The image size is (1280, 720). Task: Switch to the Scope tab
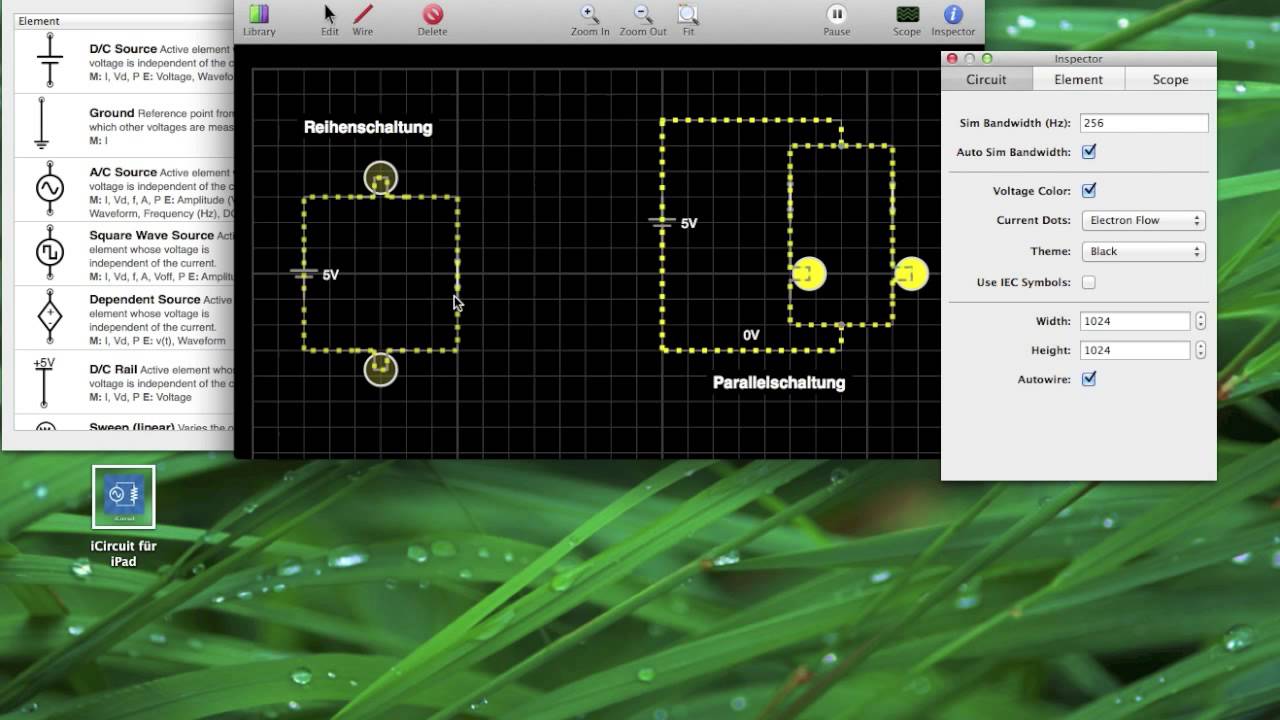click(1171, 79)
